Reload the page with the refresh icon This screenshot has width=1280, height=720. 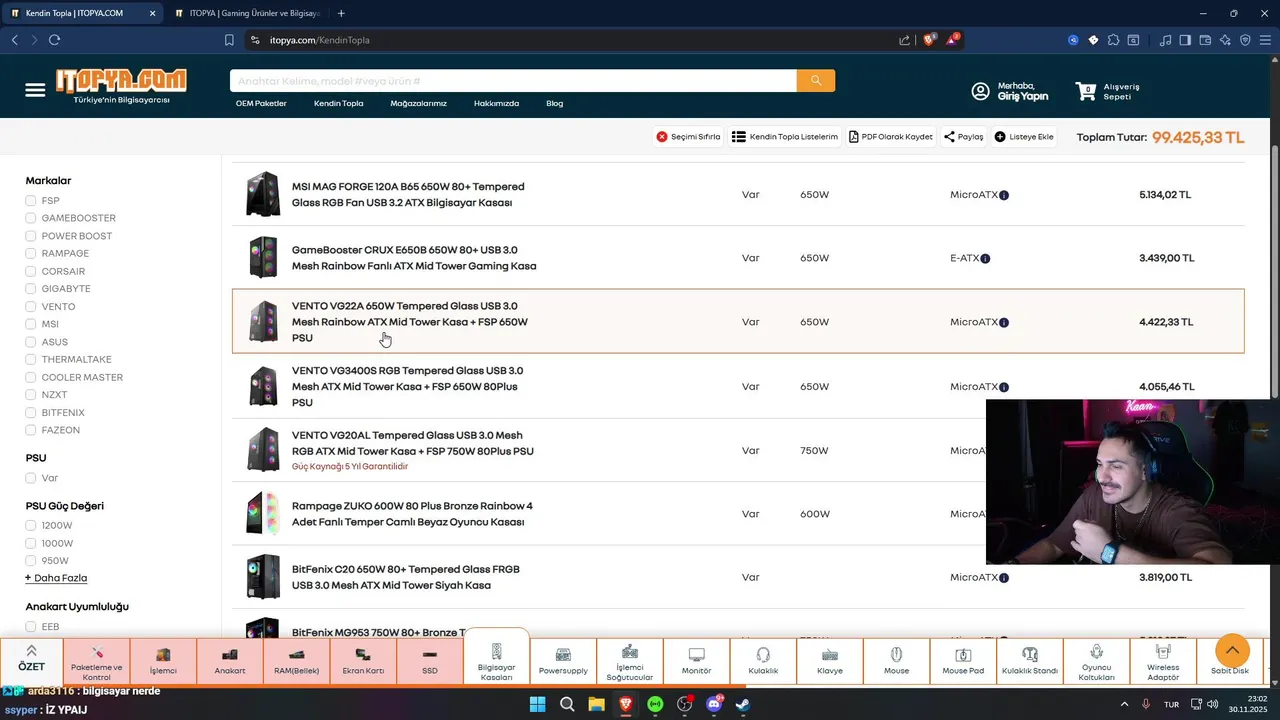54,40
